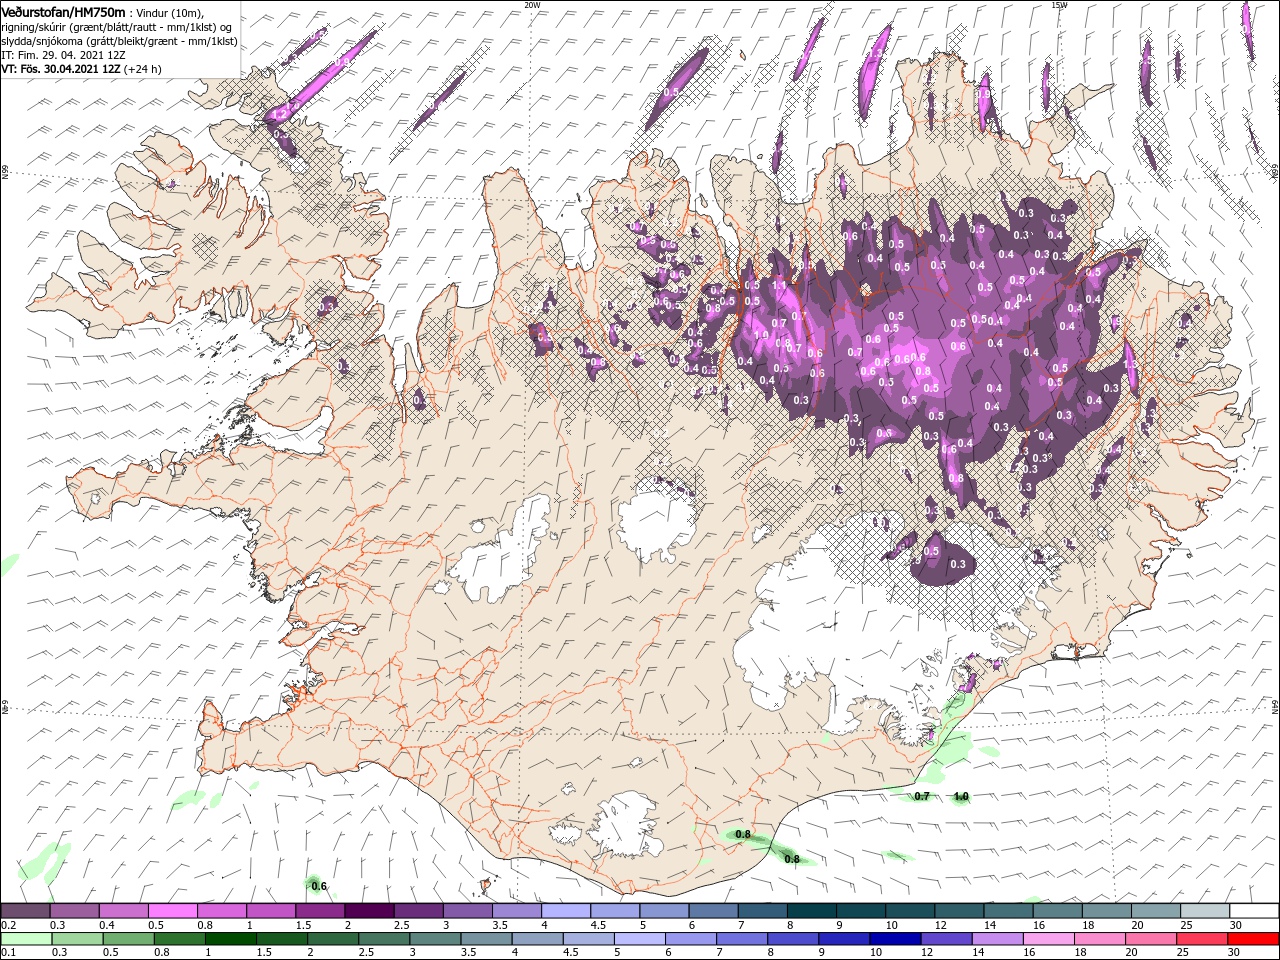Click the 'VT: Fös. 30.04.2021 12Z (+24 h)' line
The image size is (1280, 960).
(81, 70)
